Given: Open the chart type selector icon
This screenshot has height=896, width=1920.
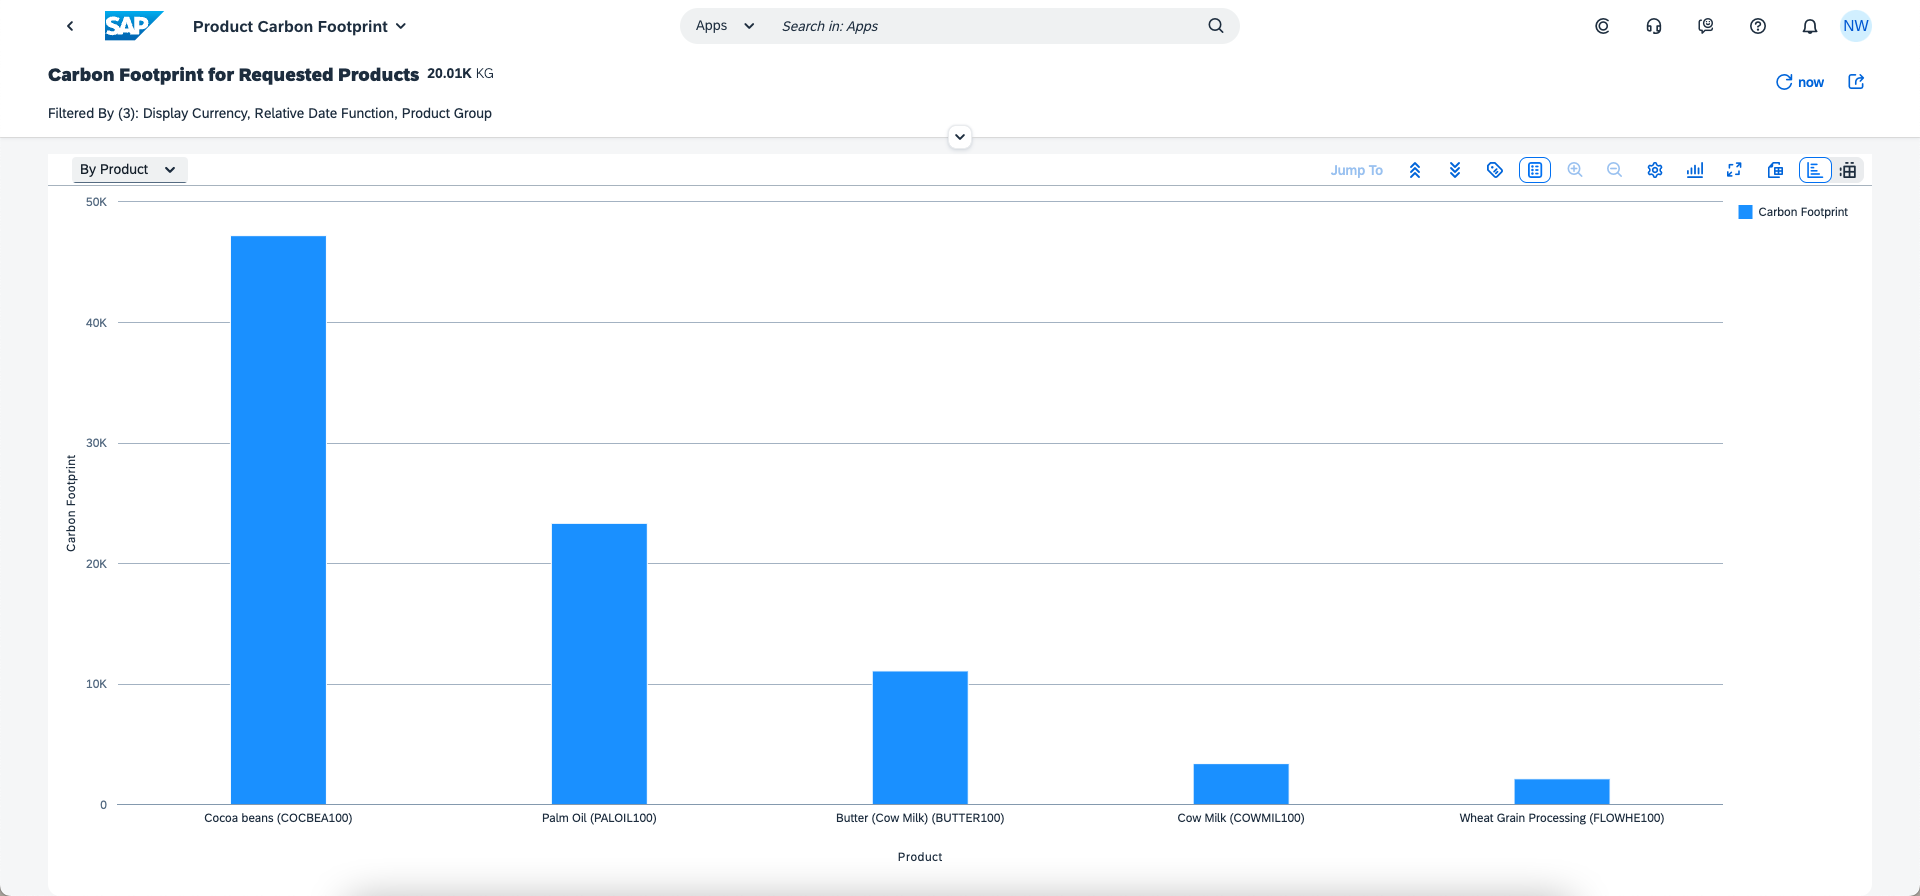Looking at the screenshot, I should pyautogui.click(x=1695, y=170).
